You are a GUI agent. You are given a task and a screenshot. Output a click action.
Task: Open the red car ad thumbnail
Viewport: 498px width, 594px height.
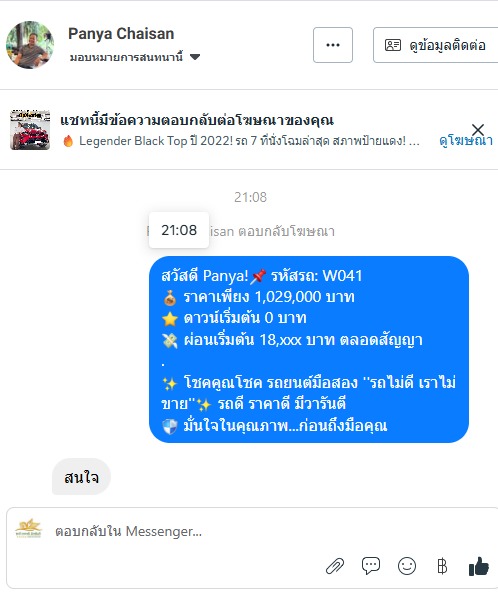coord(30,130)
